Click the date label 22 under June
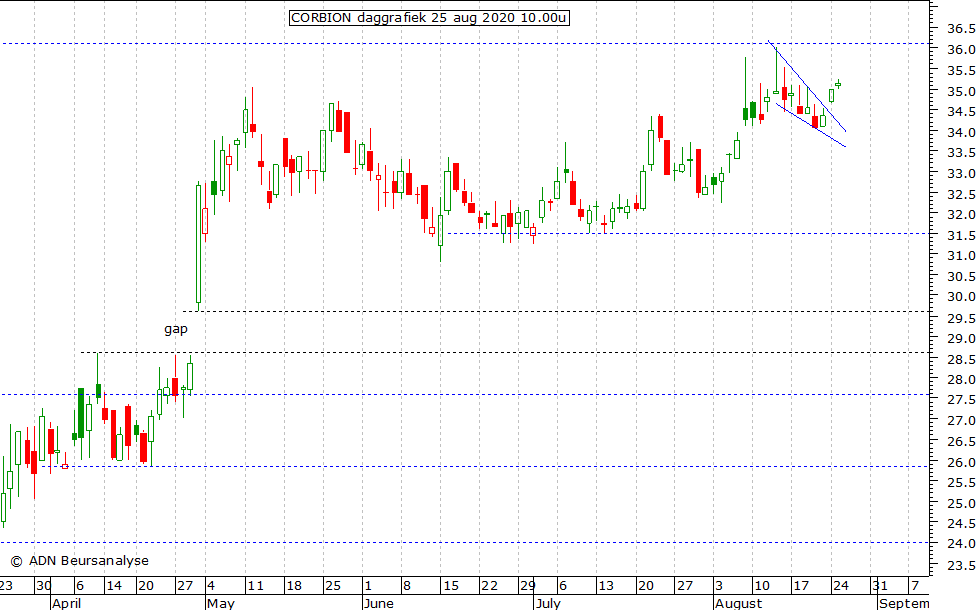 point(489,586)
